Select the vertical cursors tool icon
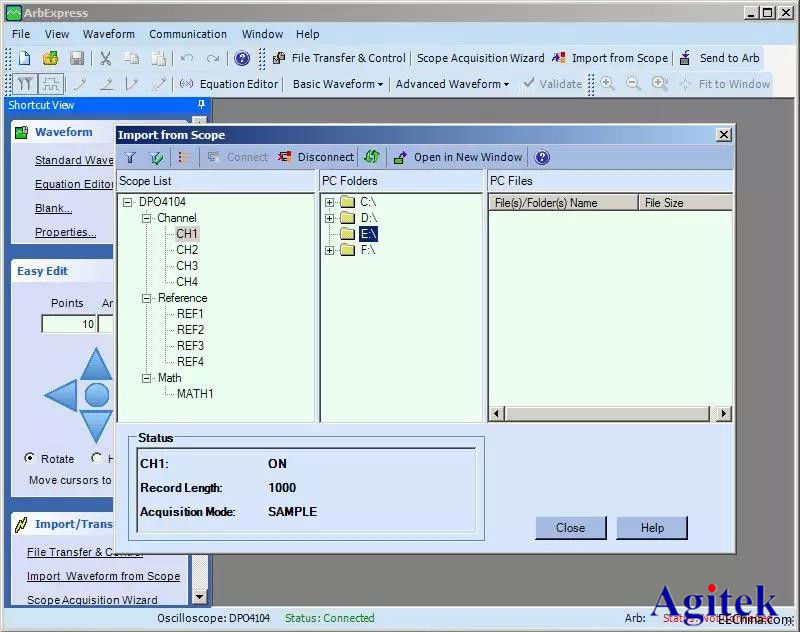 [x=26, y=84]
